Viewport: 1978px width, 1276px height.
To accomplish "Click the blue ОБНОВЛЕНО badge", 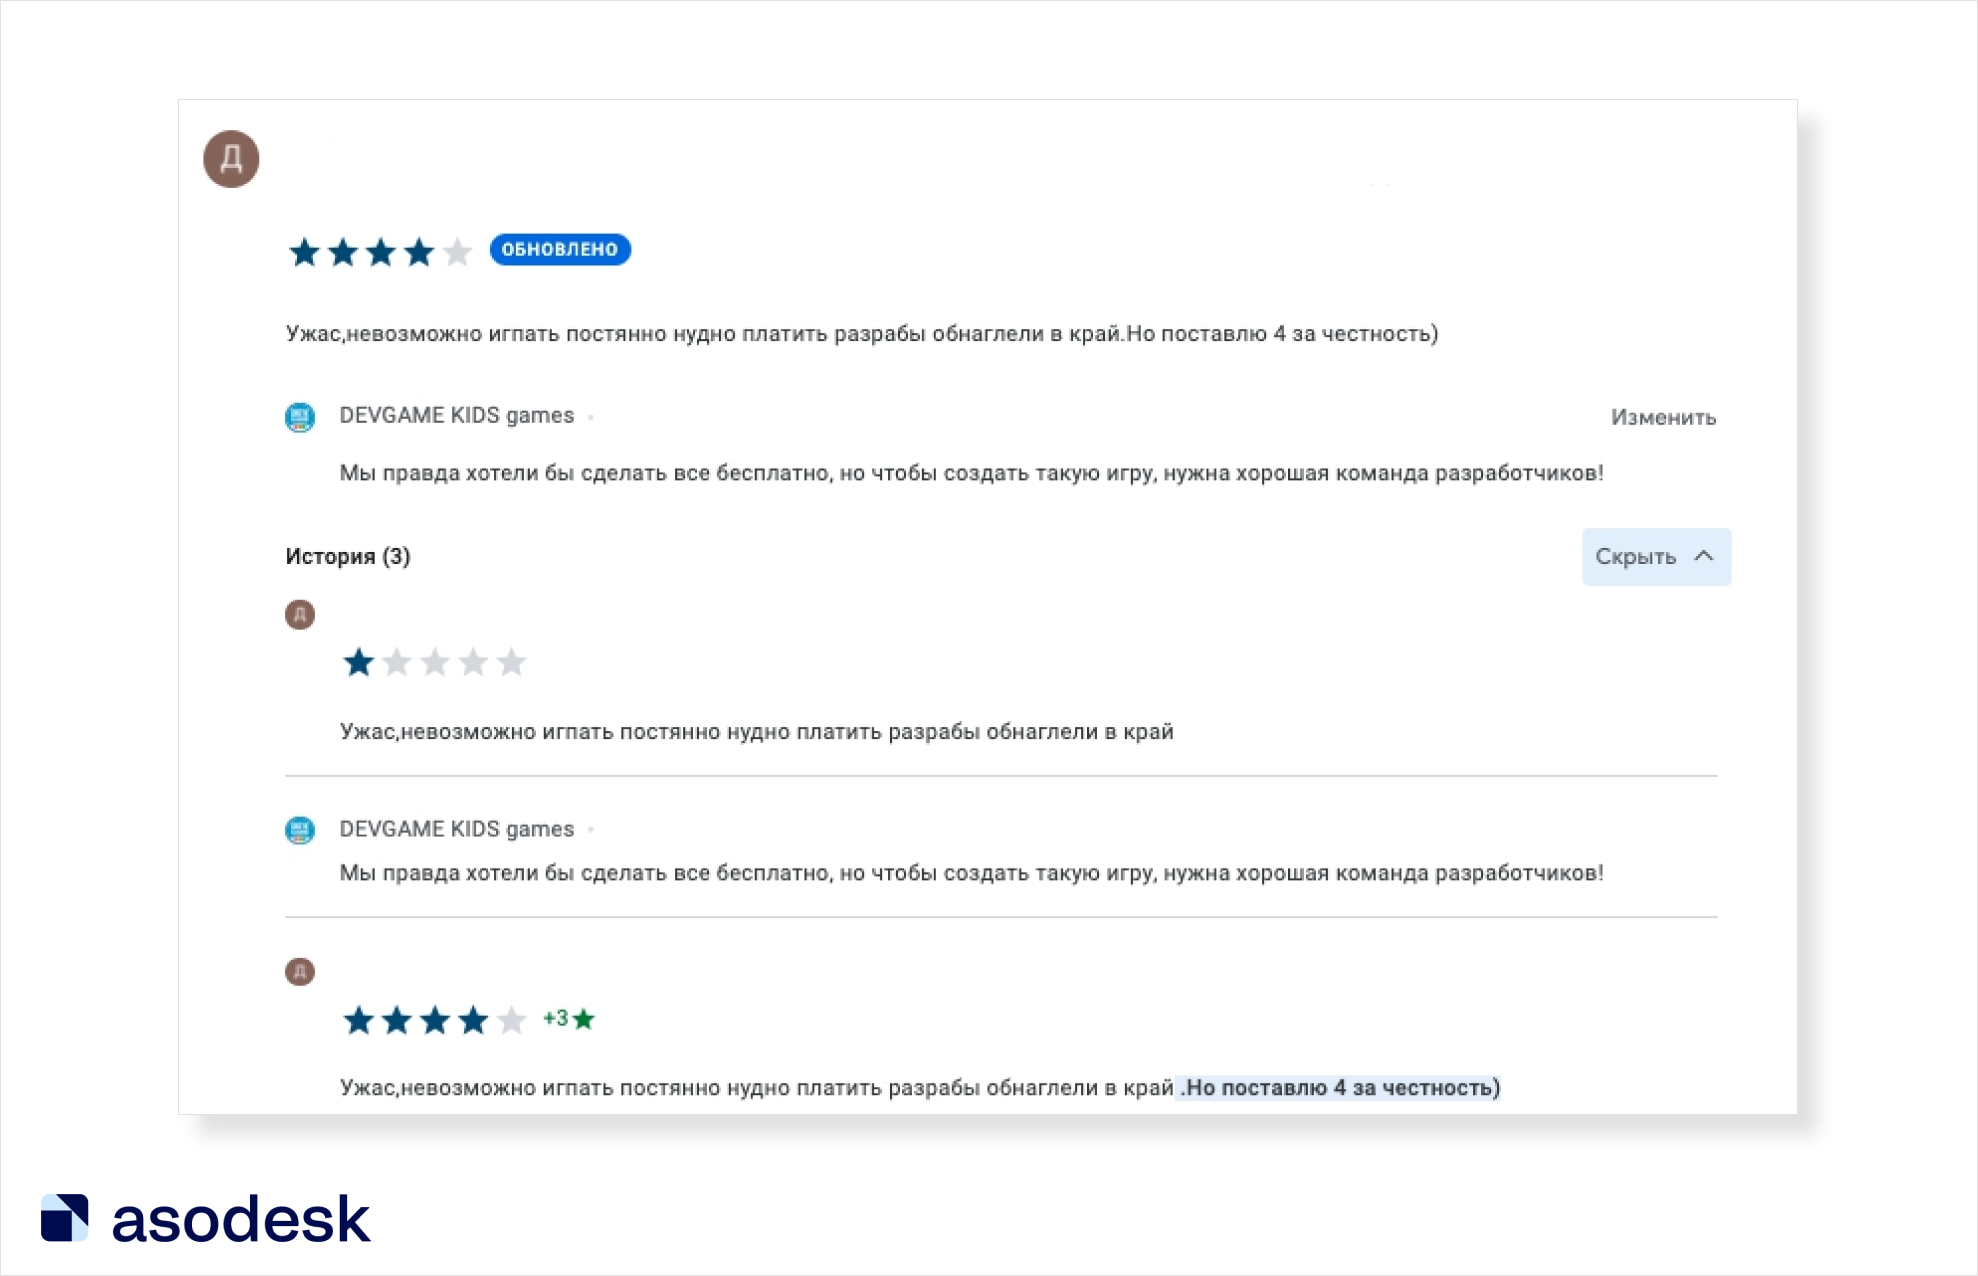I will [560, 250].
